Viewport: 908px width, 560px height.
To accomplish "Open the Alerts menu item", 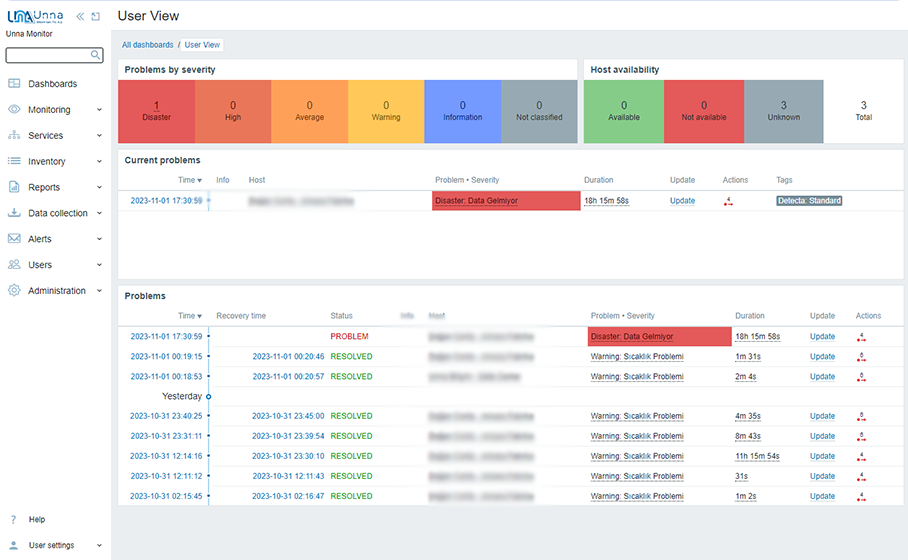I will pos(40,239).
